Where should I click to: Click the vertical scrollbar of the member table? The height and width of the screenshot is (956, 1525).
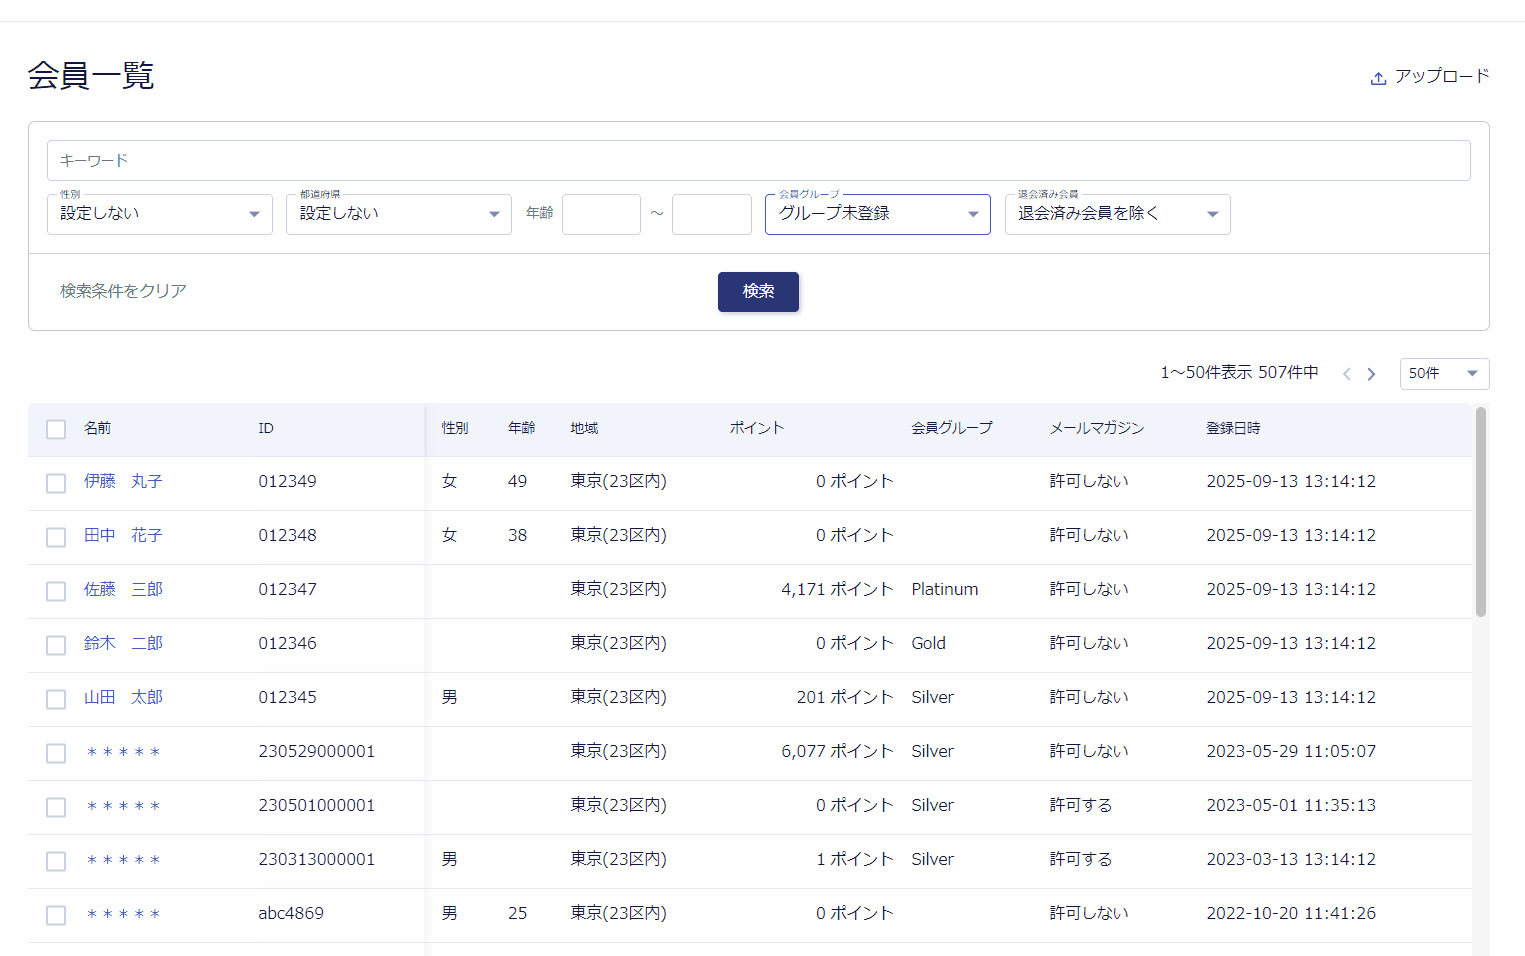point(1481,512)
